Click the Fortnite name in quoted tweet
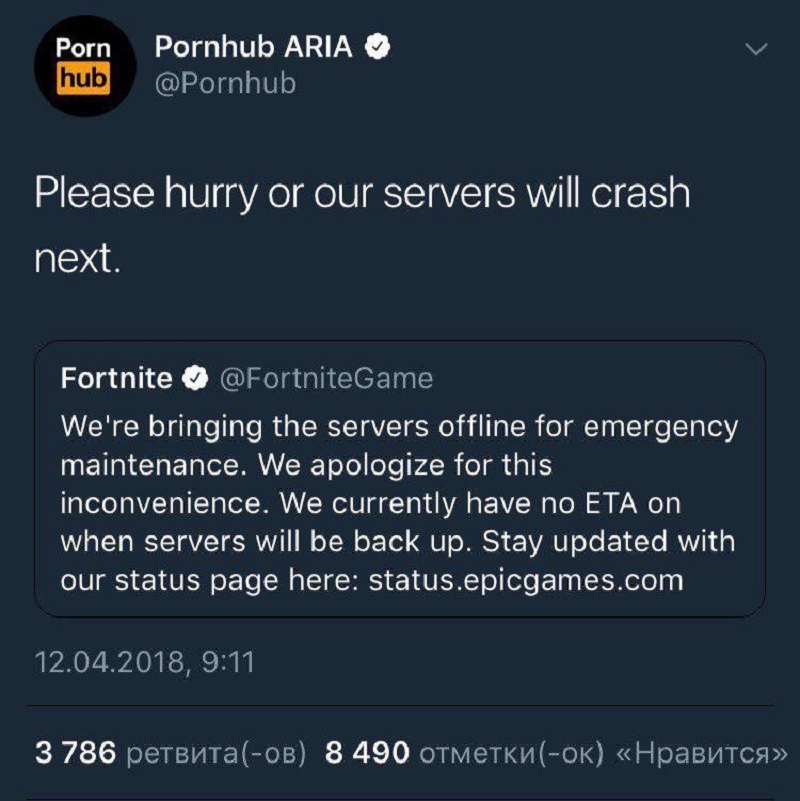The height and width of the screenshot is (801, 800). coord(116,378)
